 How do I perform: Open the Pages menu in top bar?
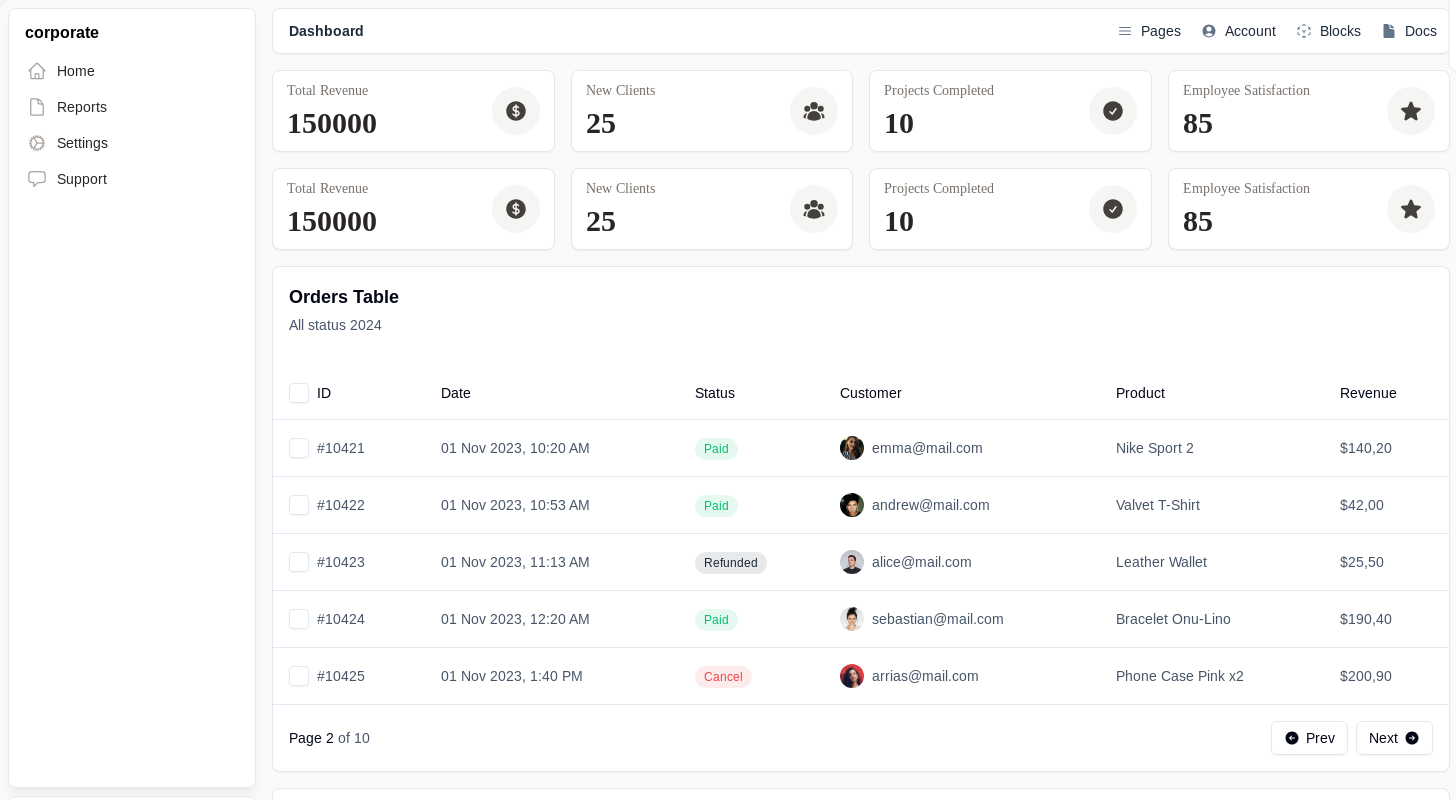pyautogui.click(x=1149, y=31)
